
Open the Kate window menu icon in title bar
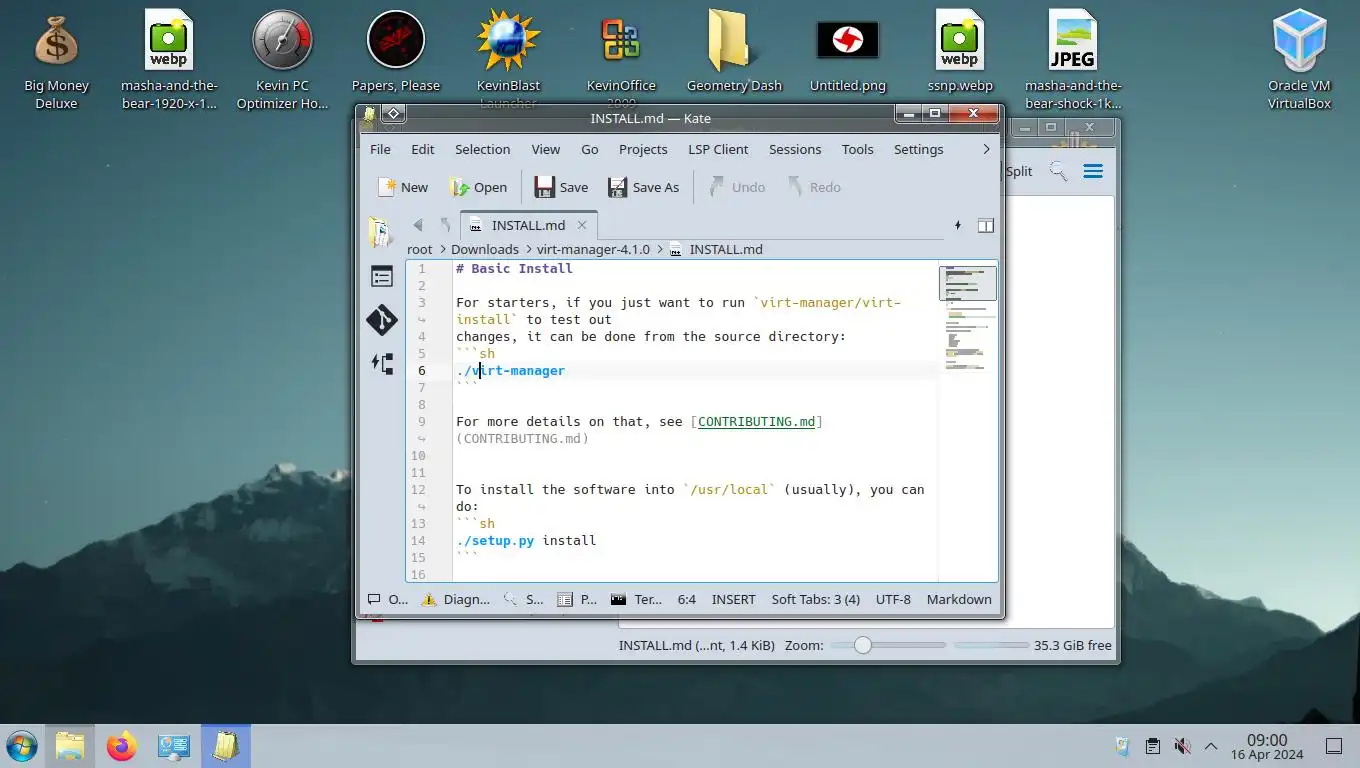point(370,116)
